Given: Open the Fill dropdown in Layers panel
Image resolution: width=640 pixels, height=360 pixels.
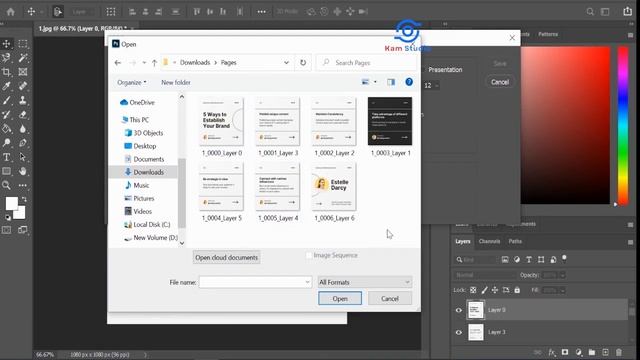Looking at the screenshot, I should point(563,290).
